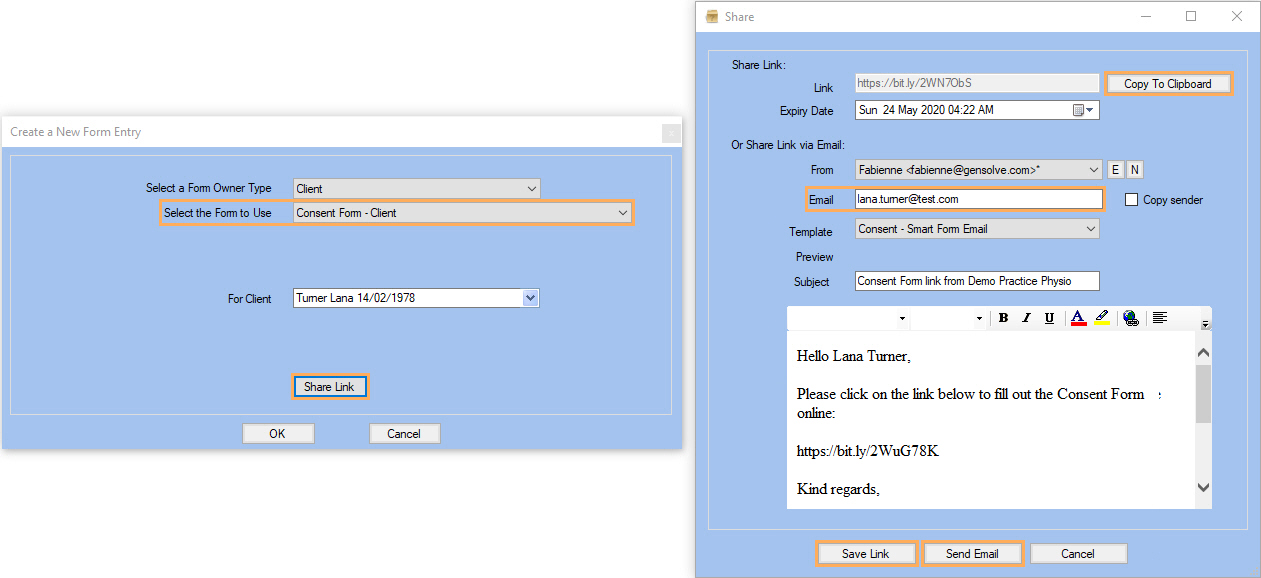Click the Share Link button
The width and height of the screenshot is (1261, 578).
pyautogui.click(x=330, y=387)
